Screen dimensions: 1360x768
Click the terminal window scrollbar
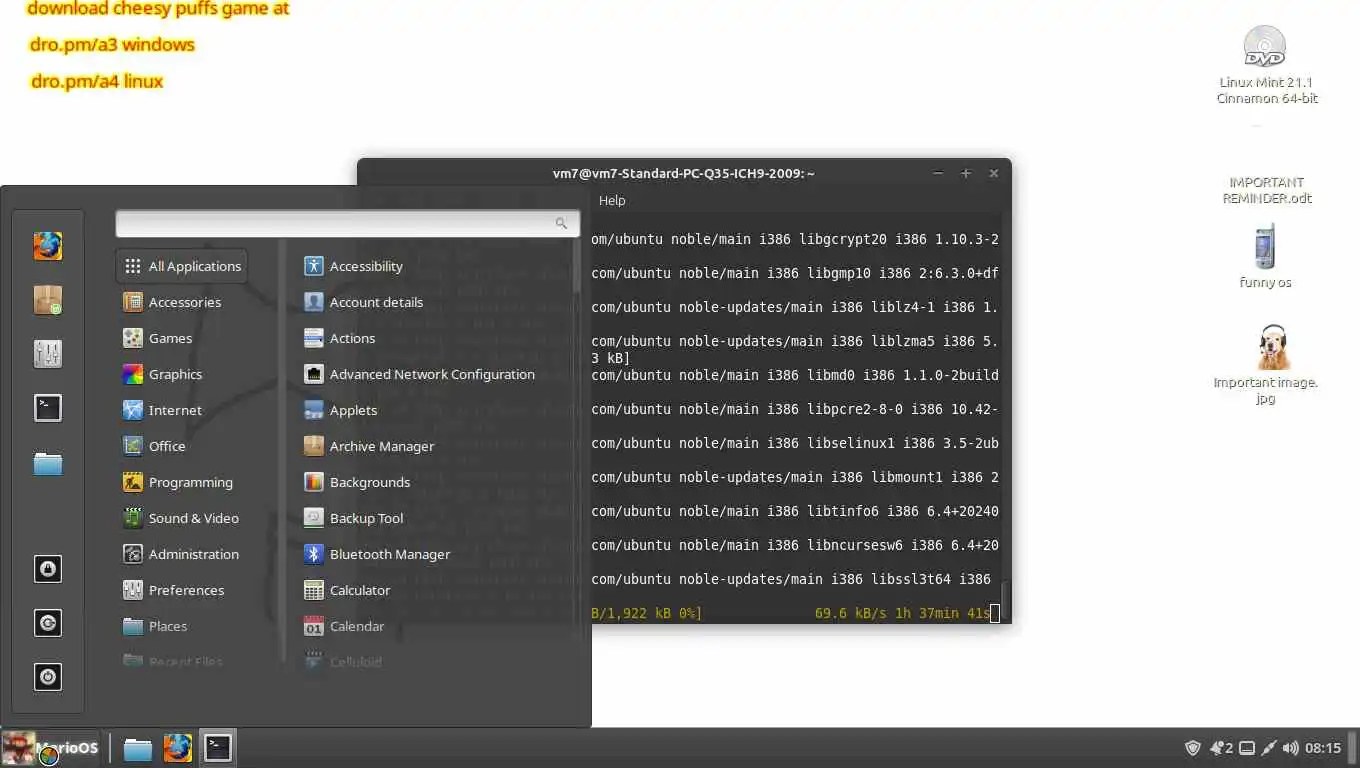pyautogui.click(x=1004, y=598)
